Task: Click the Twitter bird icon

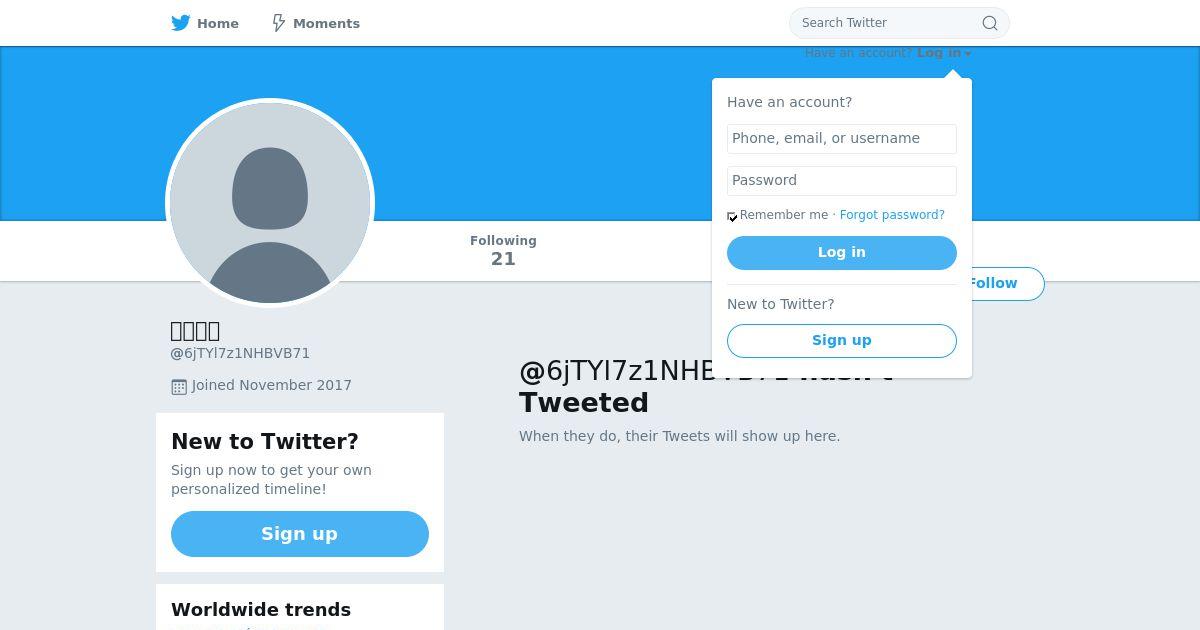Action: click(x=181, y=23)
